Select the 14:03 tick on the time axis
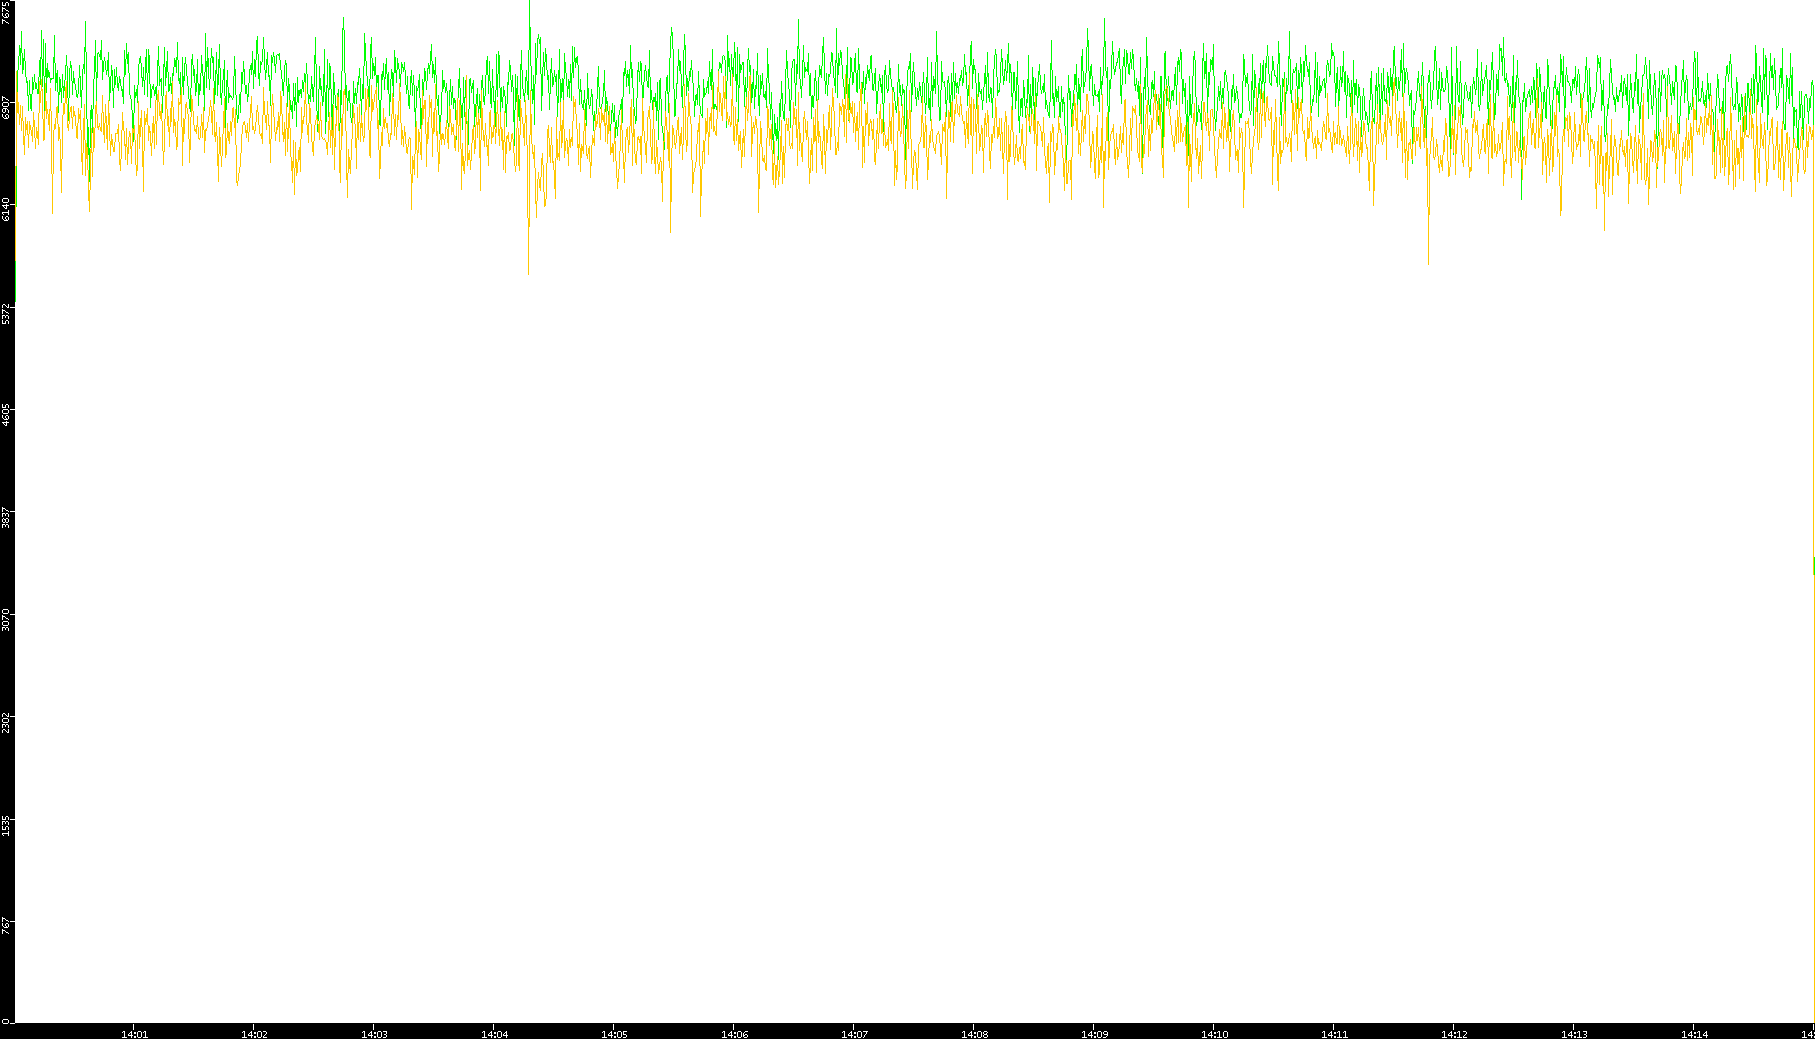This screenshot has height=1039, width=1815. 374,1033
